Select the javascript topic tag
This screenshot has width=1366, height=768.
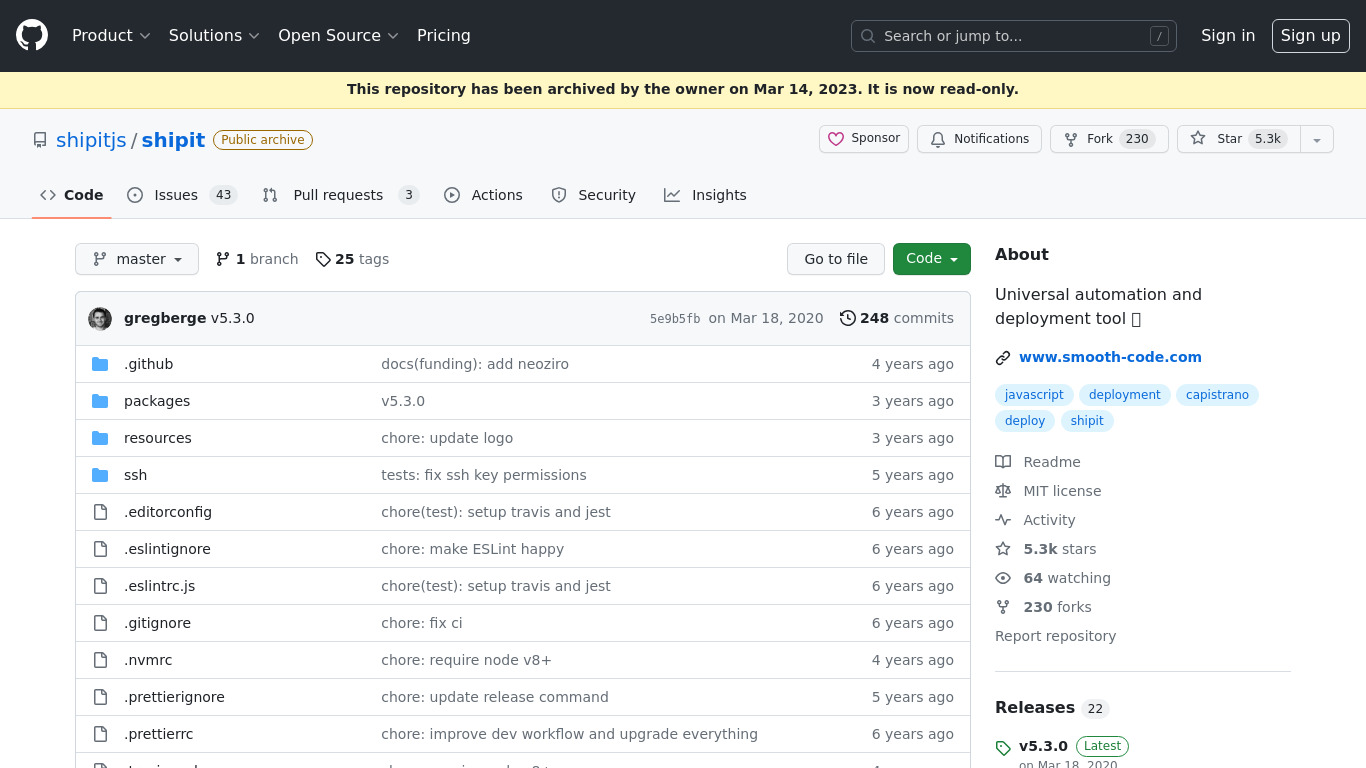[x=1034, y=395]
